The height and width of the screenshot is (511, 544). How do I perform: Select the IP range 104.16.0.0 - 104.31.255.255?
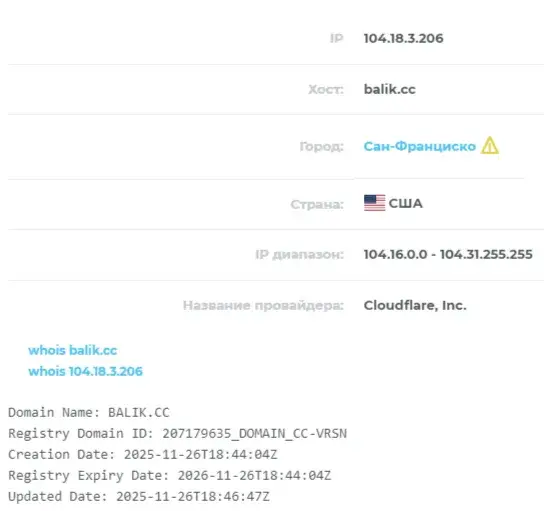pyautogui.click(x=448, y=254)
